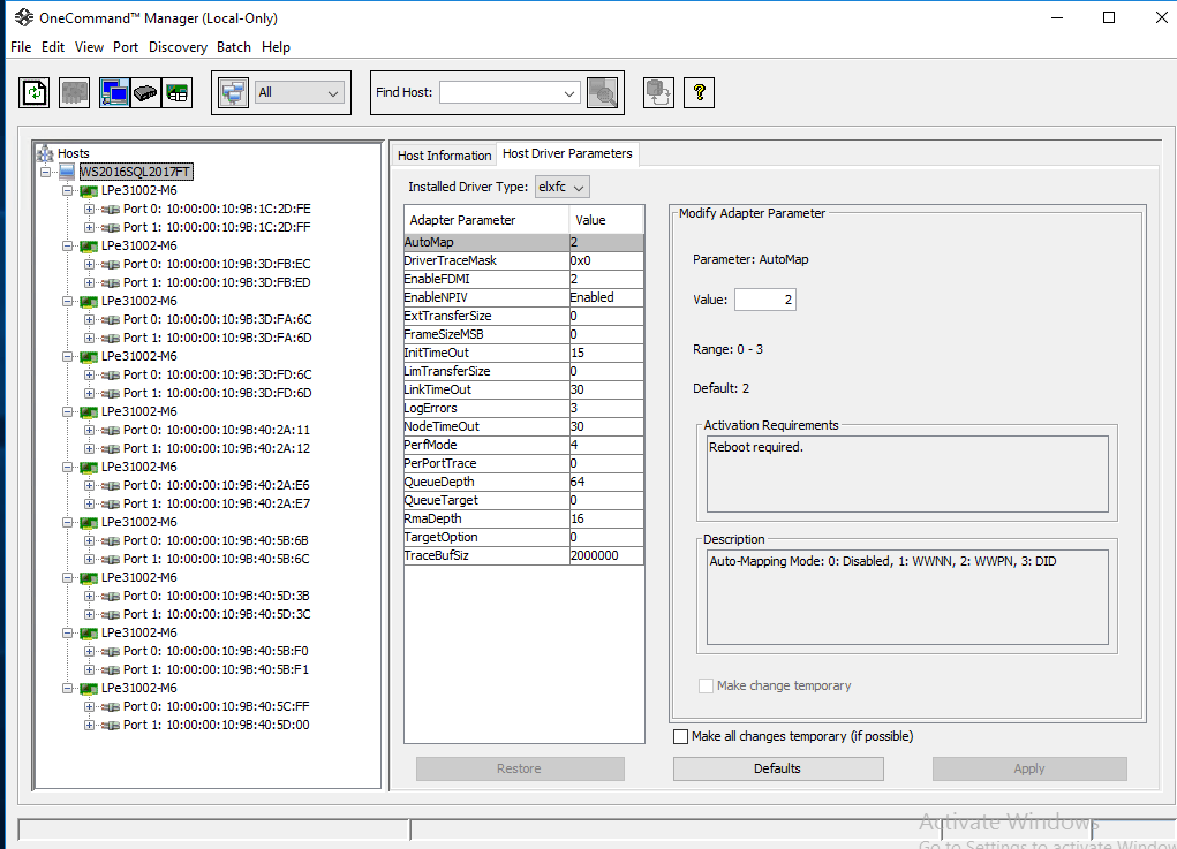Switch to the Host Information tab
The image size is (1177, 849).
[444, 155]
